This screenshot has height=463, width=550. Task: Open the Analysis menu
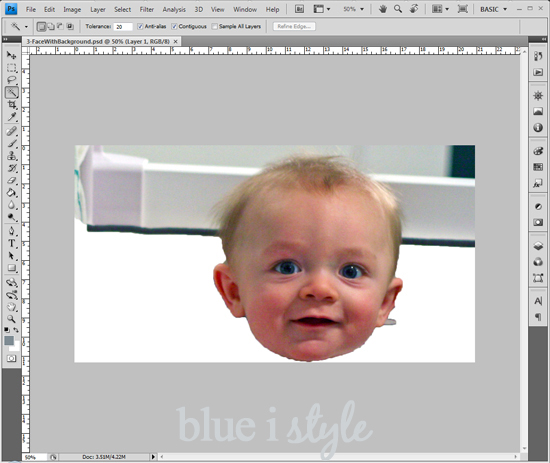[174, 9]
